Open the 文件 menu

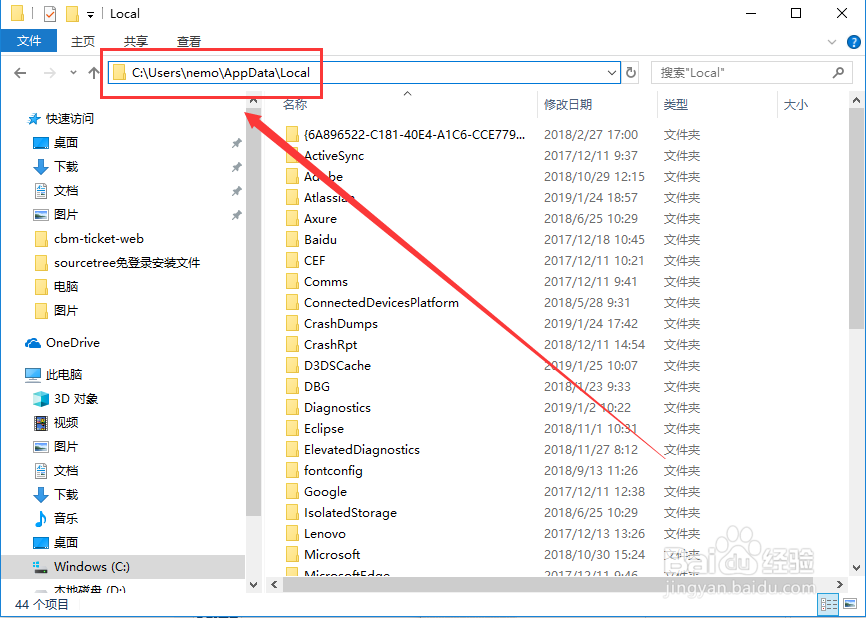click(x=29, y=41)
